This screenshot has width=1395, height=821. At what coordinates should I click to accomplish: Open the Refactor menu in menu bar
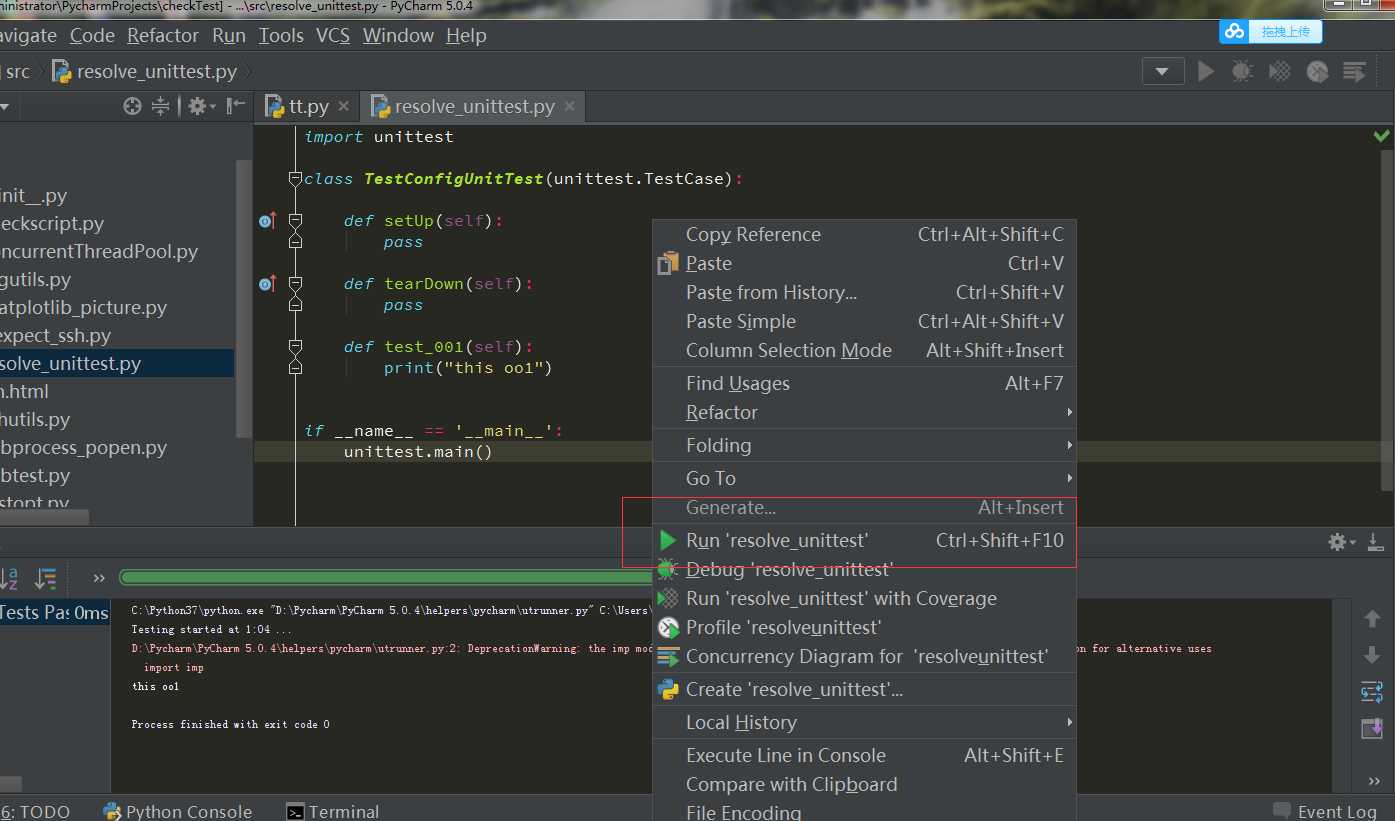tap(163, 35)
